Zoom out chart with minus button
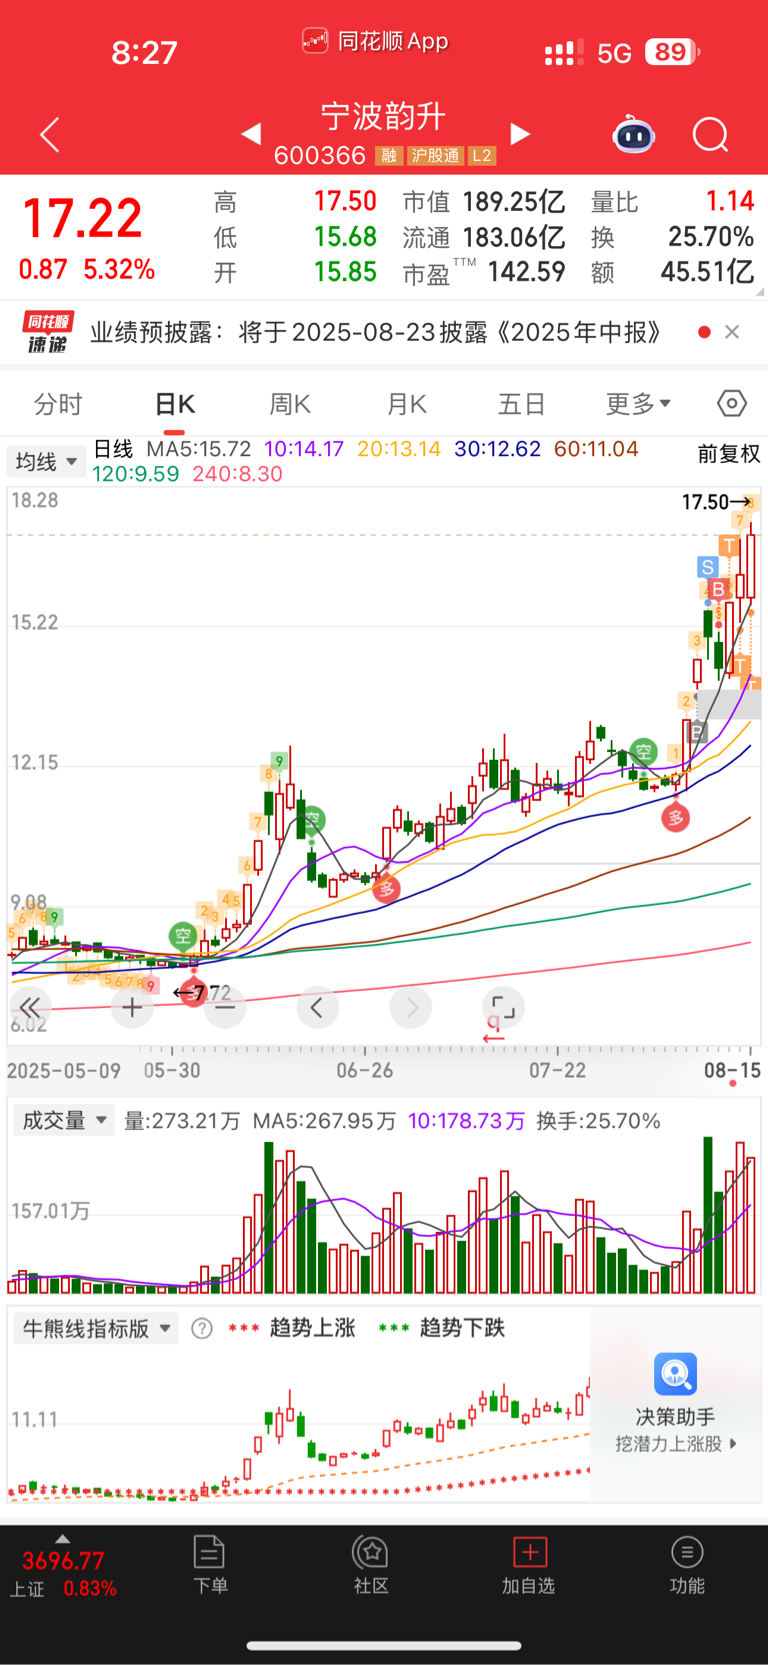The height and width of the screenshot is (1665, 768). pyautogui.click(x=225, y=1007)
